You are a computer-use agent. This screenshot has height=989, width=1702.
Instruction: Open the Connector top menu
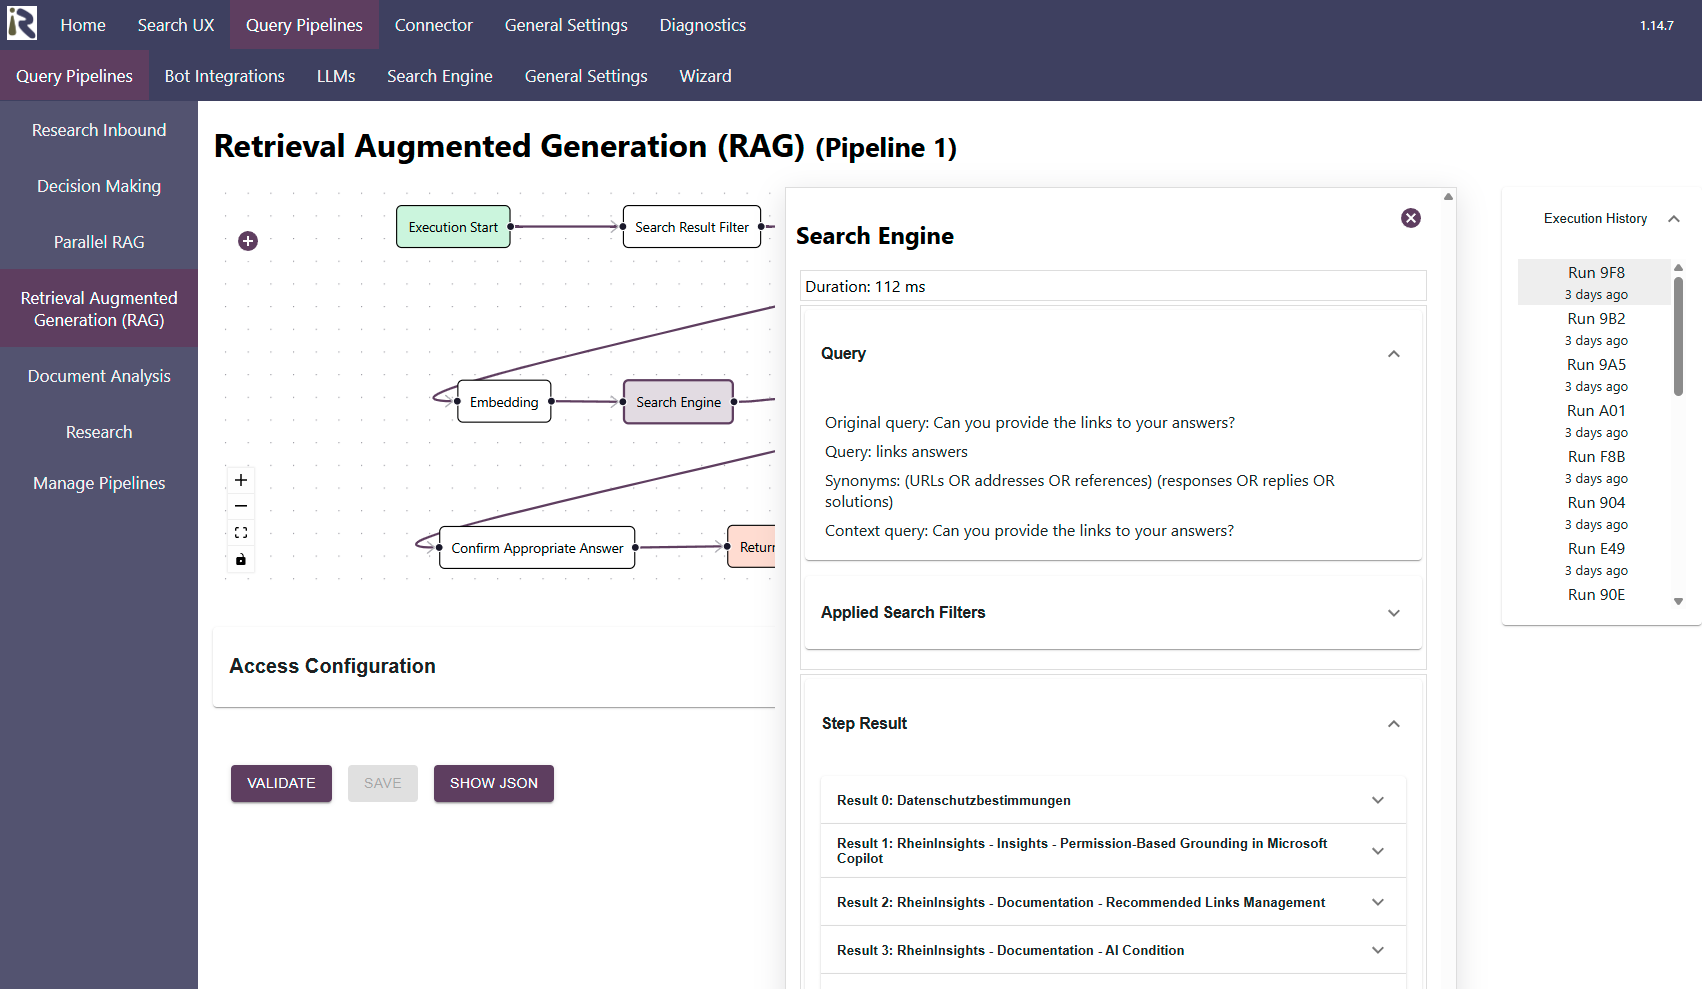(x=433, y=25)
